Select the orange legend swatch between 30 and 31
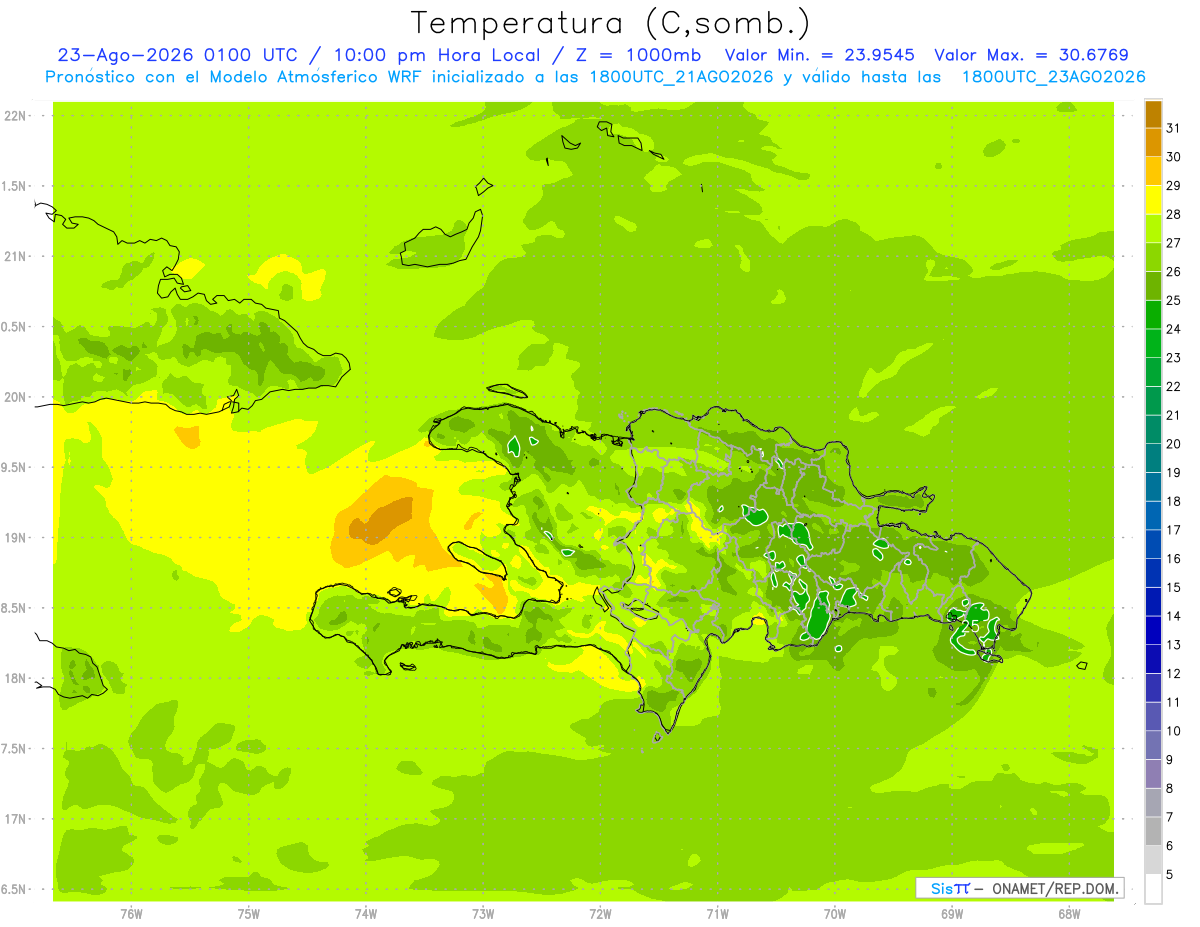This screenshot has height=927, width=1200. [1153, 143]
